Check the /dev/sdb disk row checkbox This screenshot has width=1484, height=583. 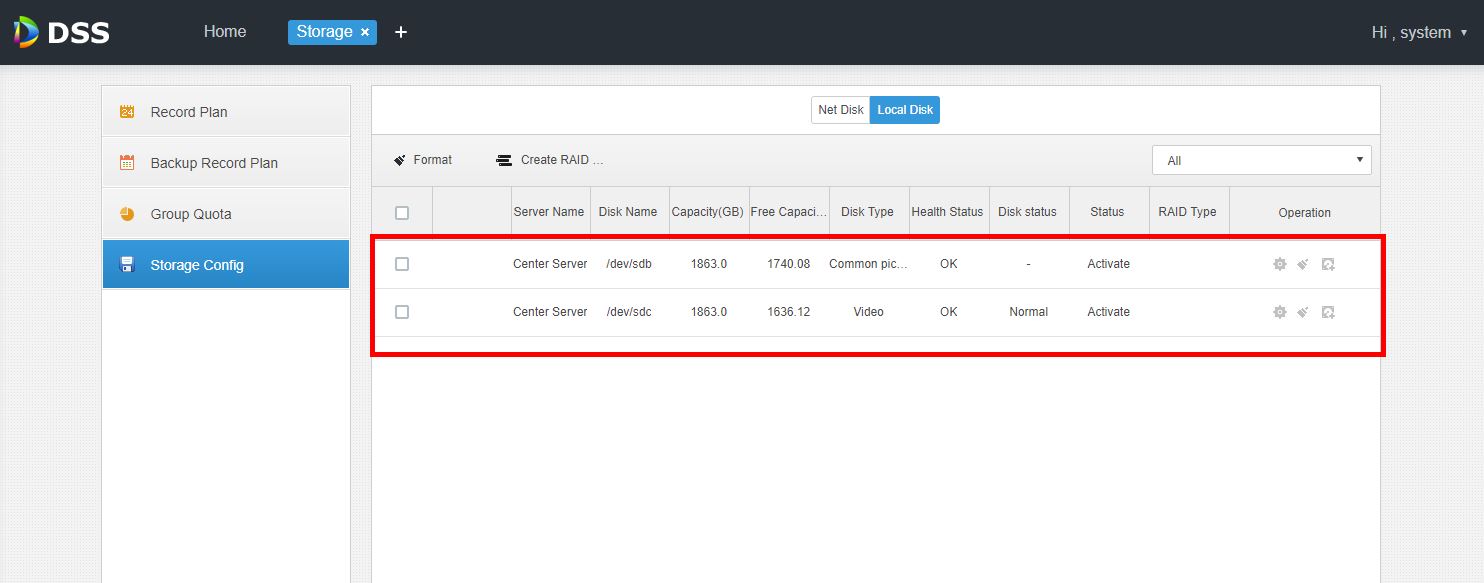tap(402, 264)
